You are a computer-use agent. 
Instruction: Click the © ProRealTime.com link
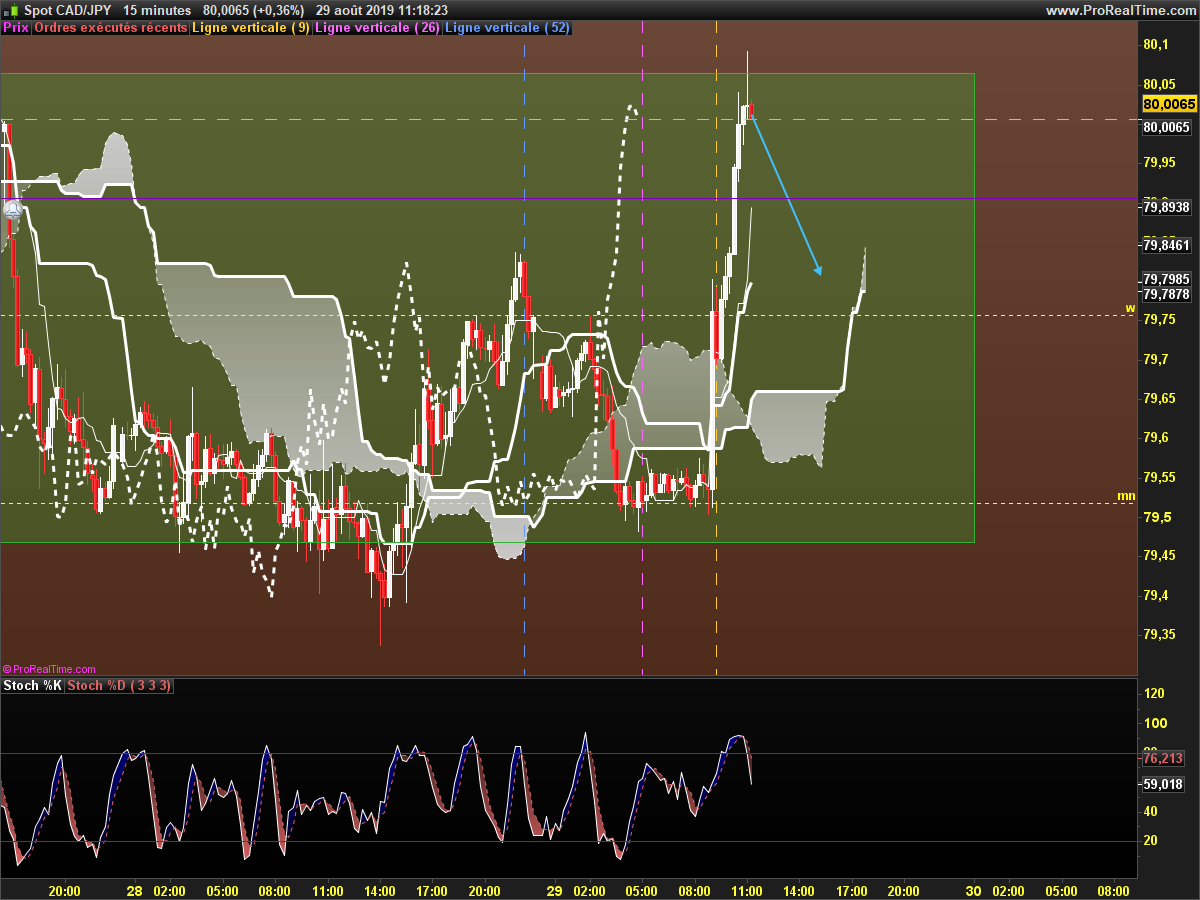tap(49, 669)
